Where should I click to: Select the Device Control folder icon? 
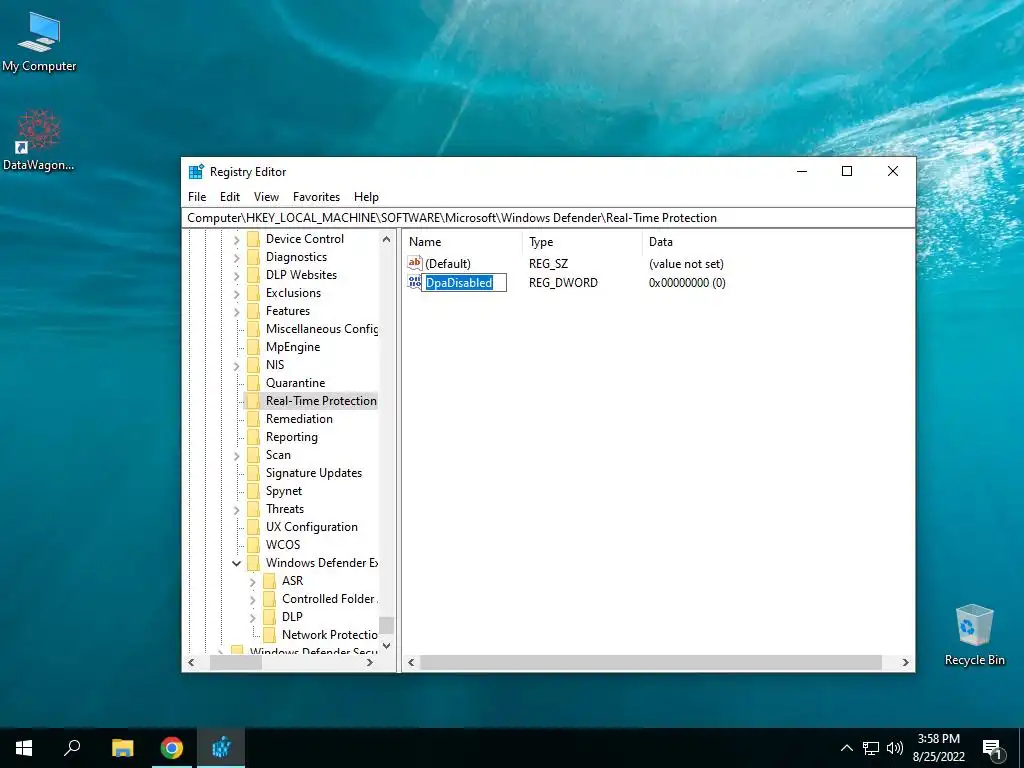click(x=253, y=239)
